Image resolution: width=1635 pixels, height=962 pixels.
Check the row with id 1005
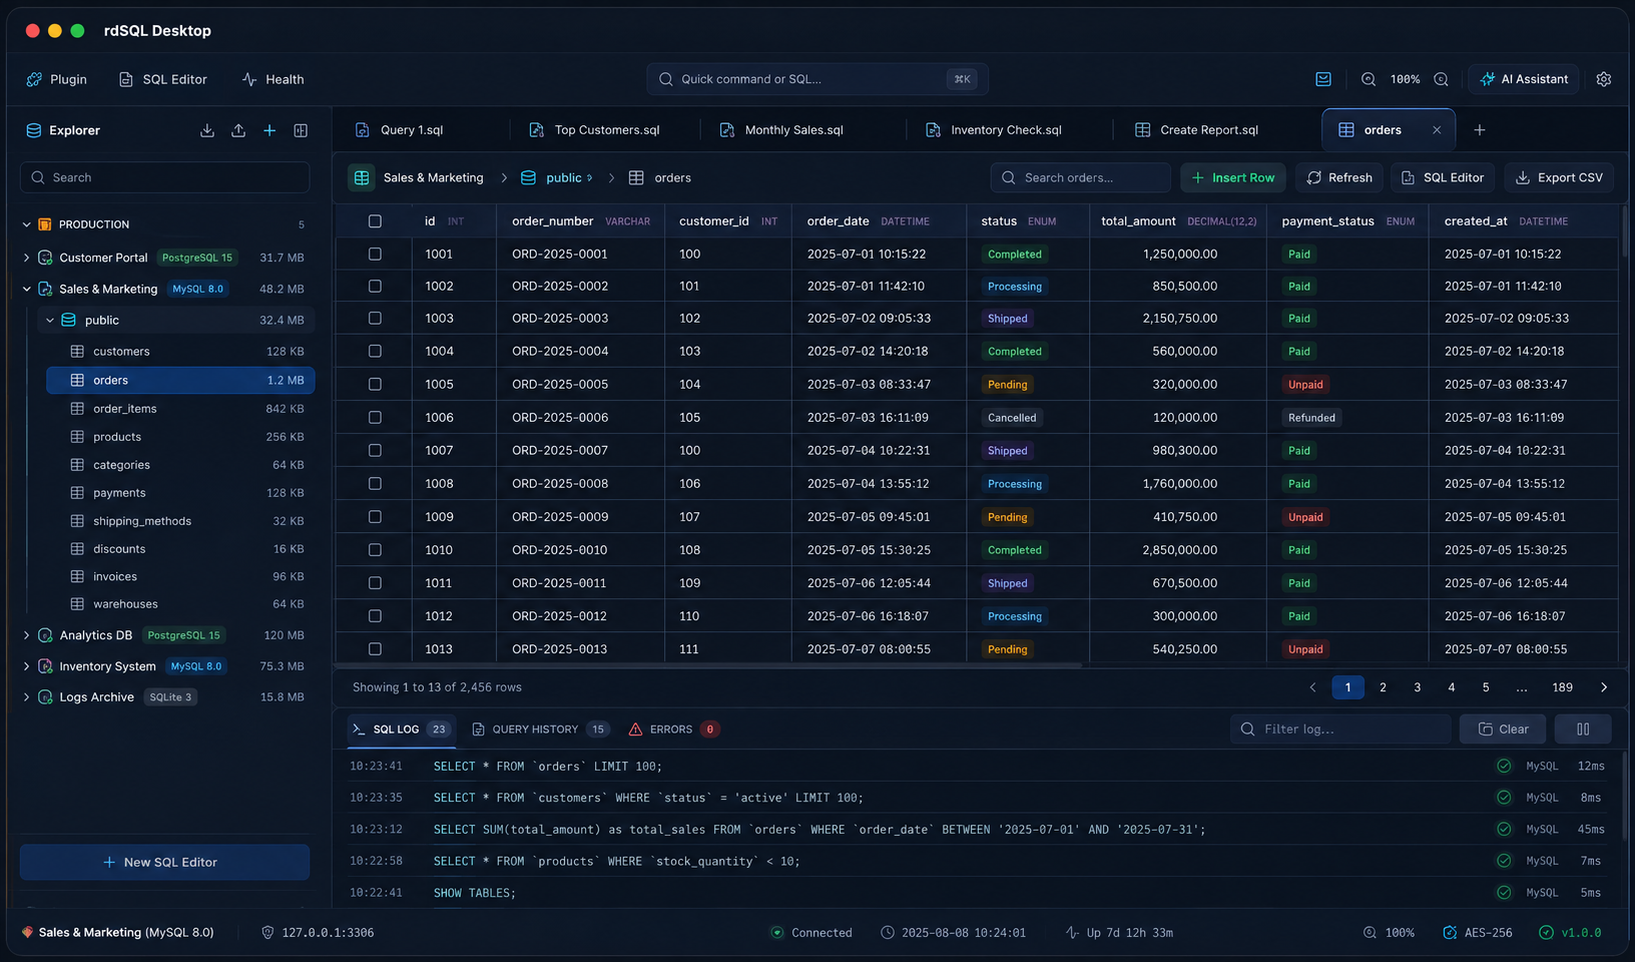[375, 384]
